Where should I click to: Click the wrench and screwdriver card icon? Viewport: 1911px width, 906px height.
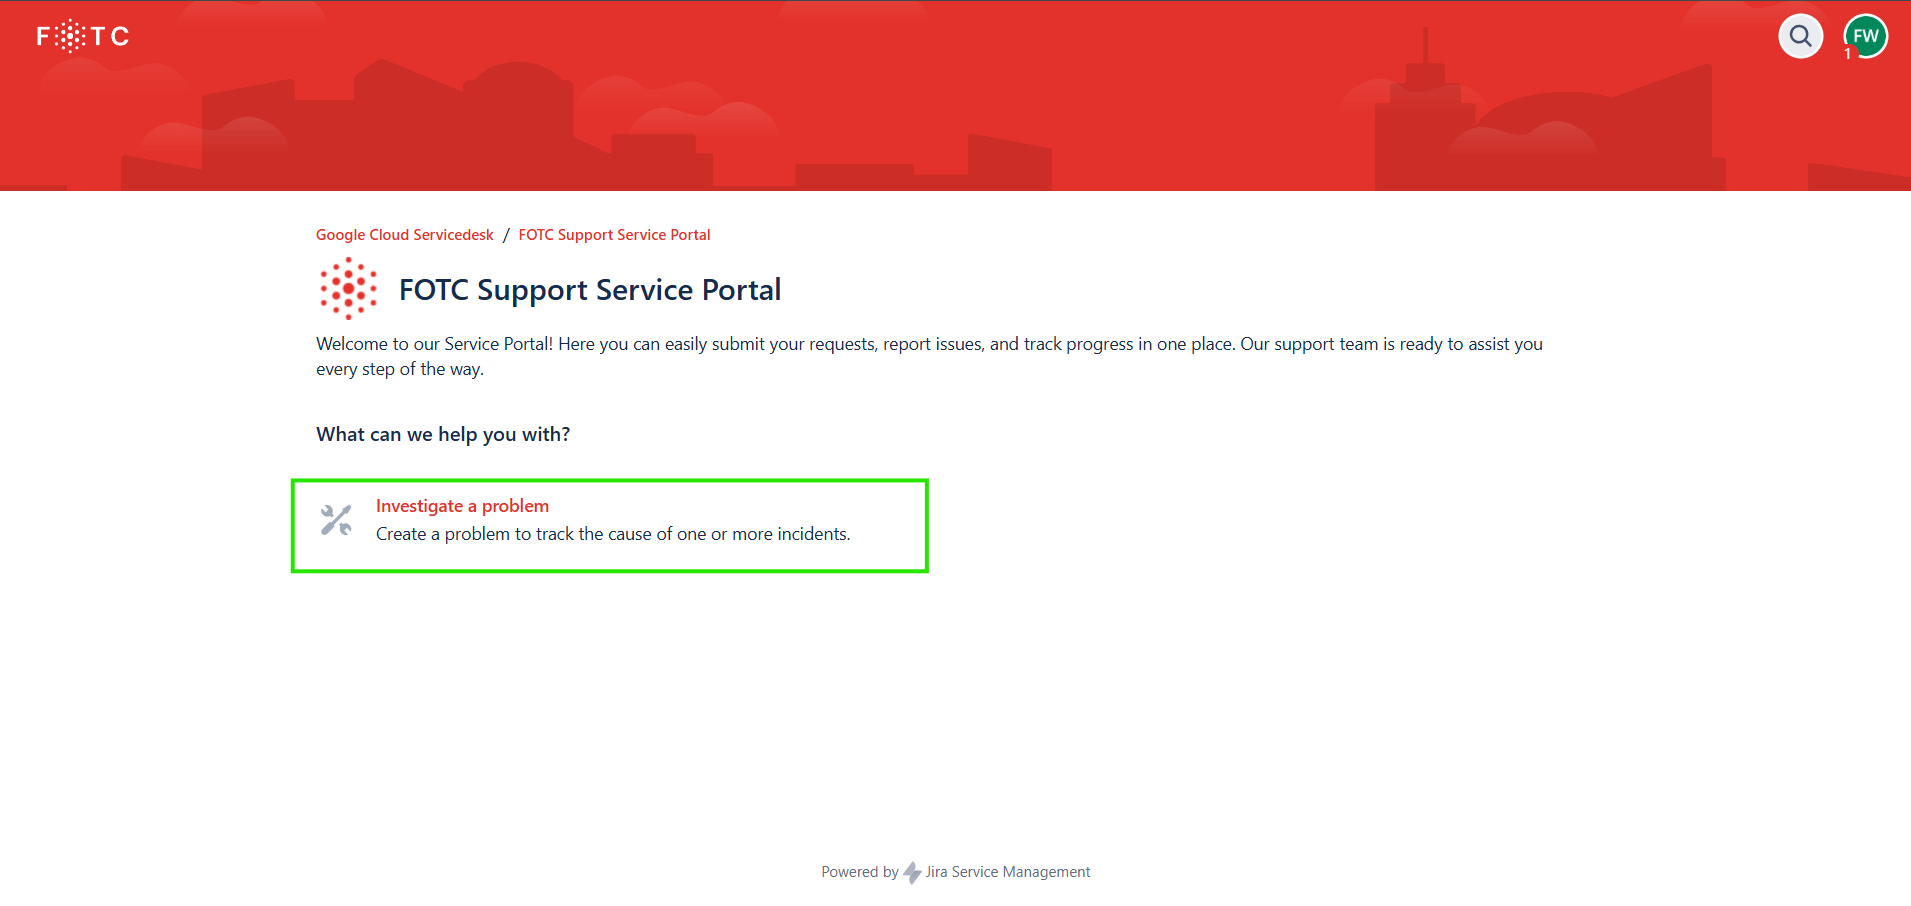(336, 519)
